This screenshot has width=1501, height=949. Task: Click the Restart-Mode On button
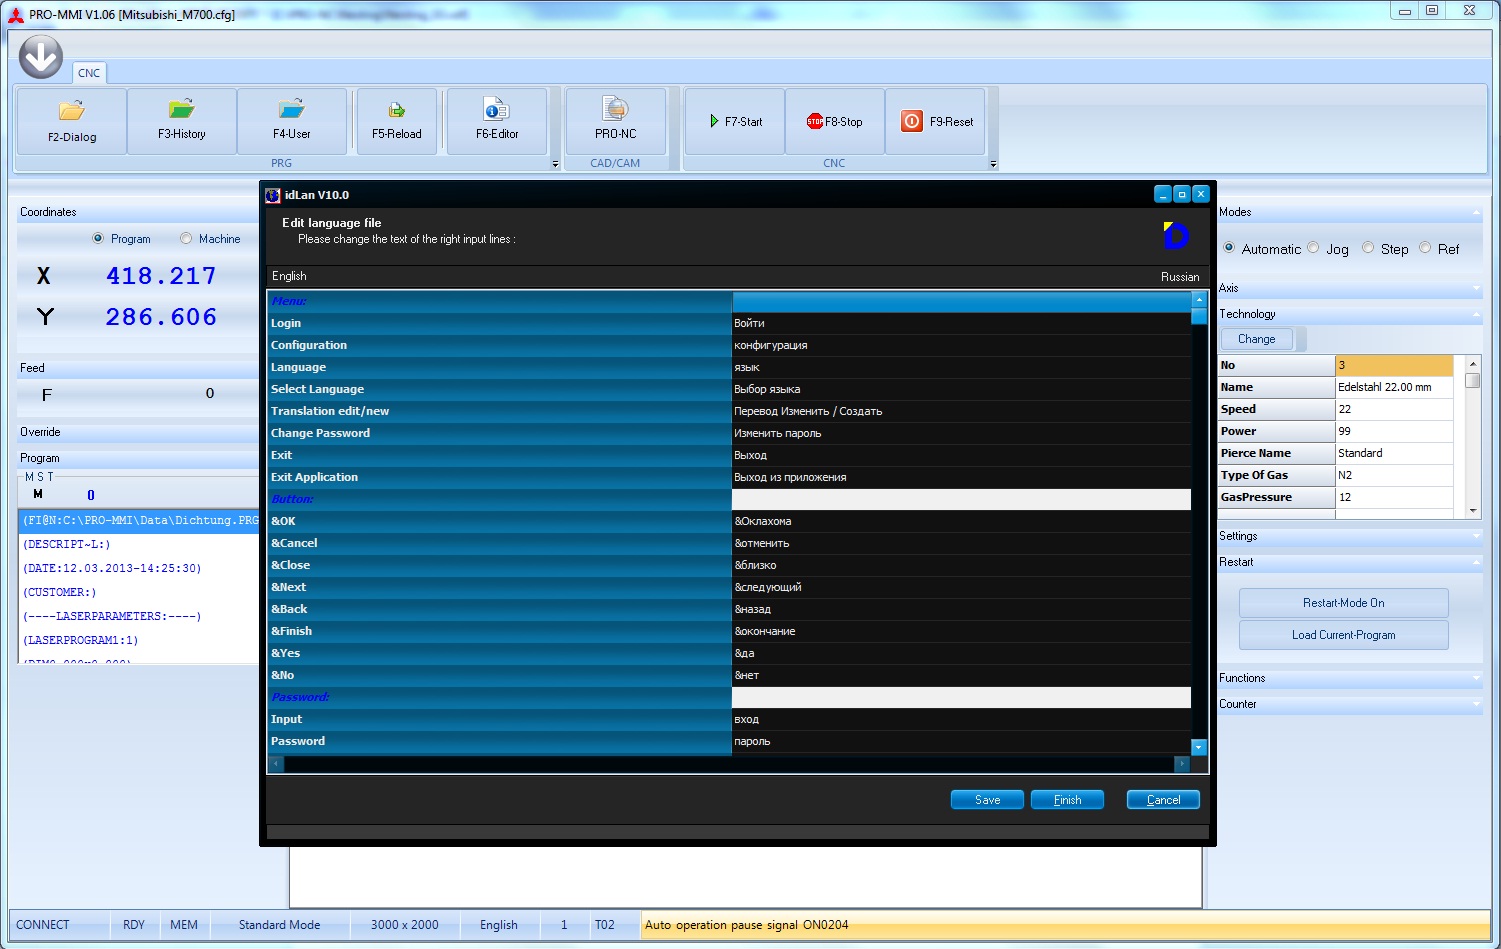(x=1343, y=603)
